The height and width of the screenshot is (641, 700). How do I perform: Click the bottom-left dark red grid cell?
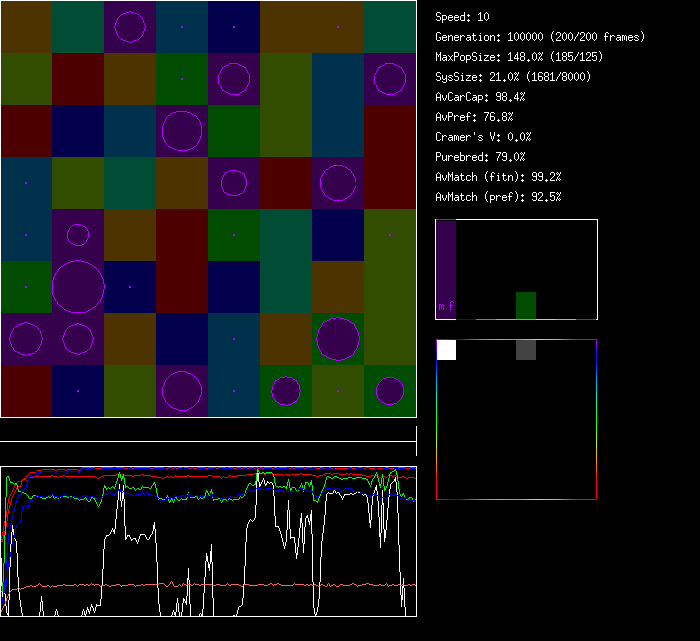[x=26, y=391]
